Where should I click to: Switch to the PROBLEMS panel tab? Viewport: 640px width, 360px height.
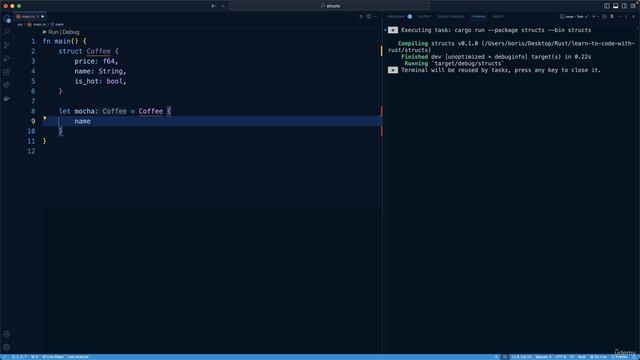[399, 17]
